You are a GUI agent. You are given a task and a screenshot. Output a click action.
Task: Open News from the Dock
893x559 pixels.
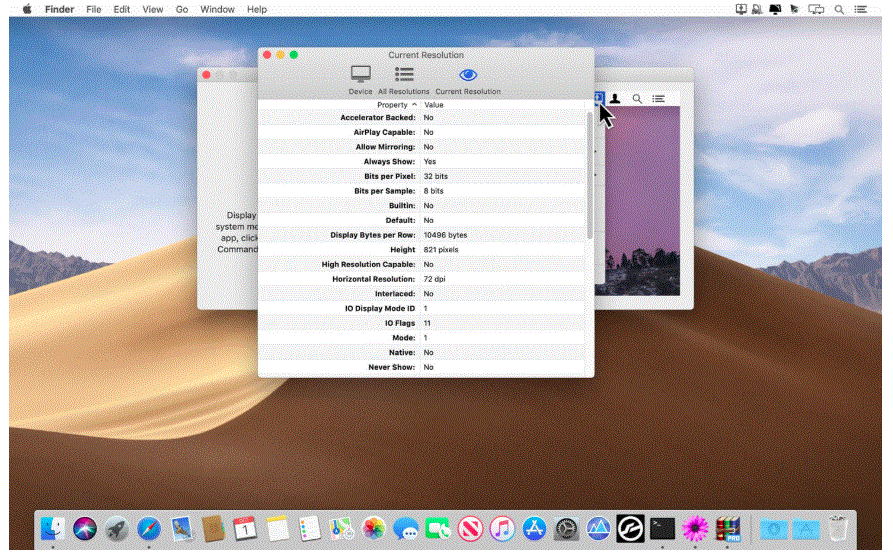click(x=470, y=528)
